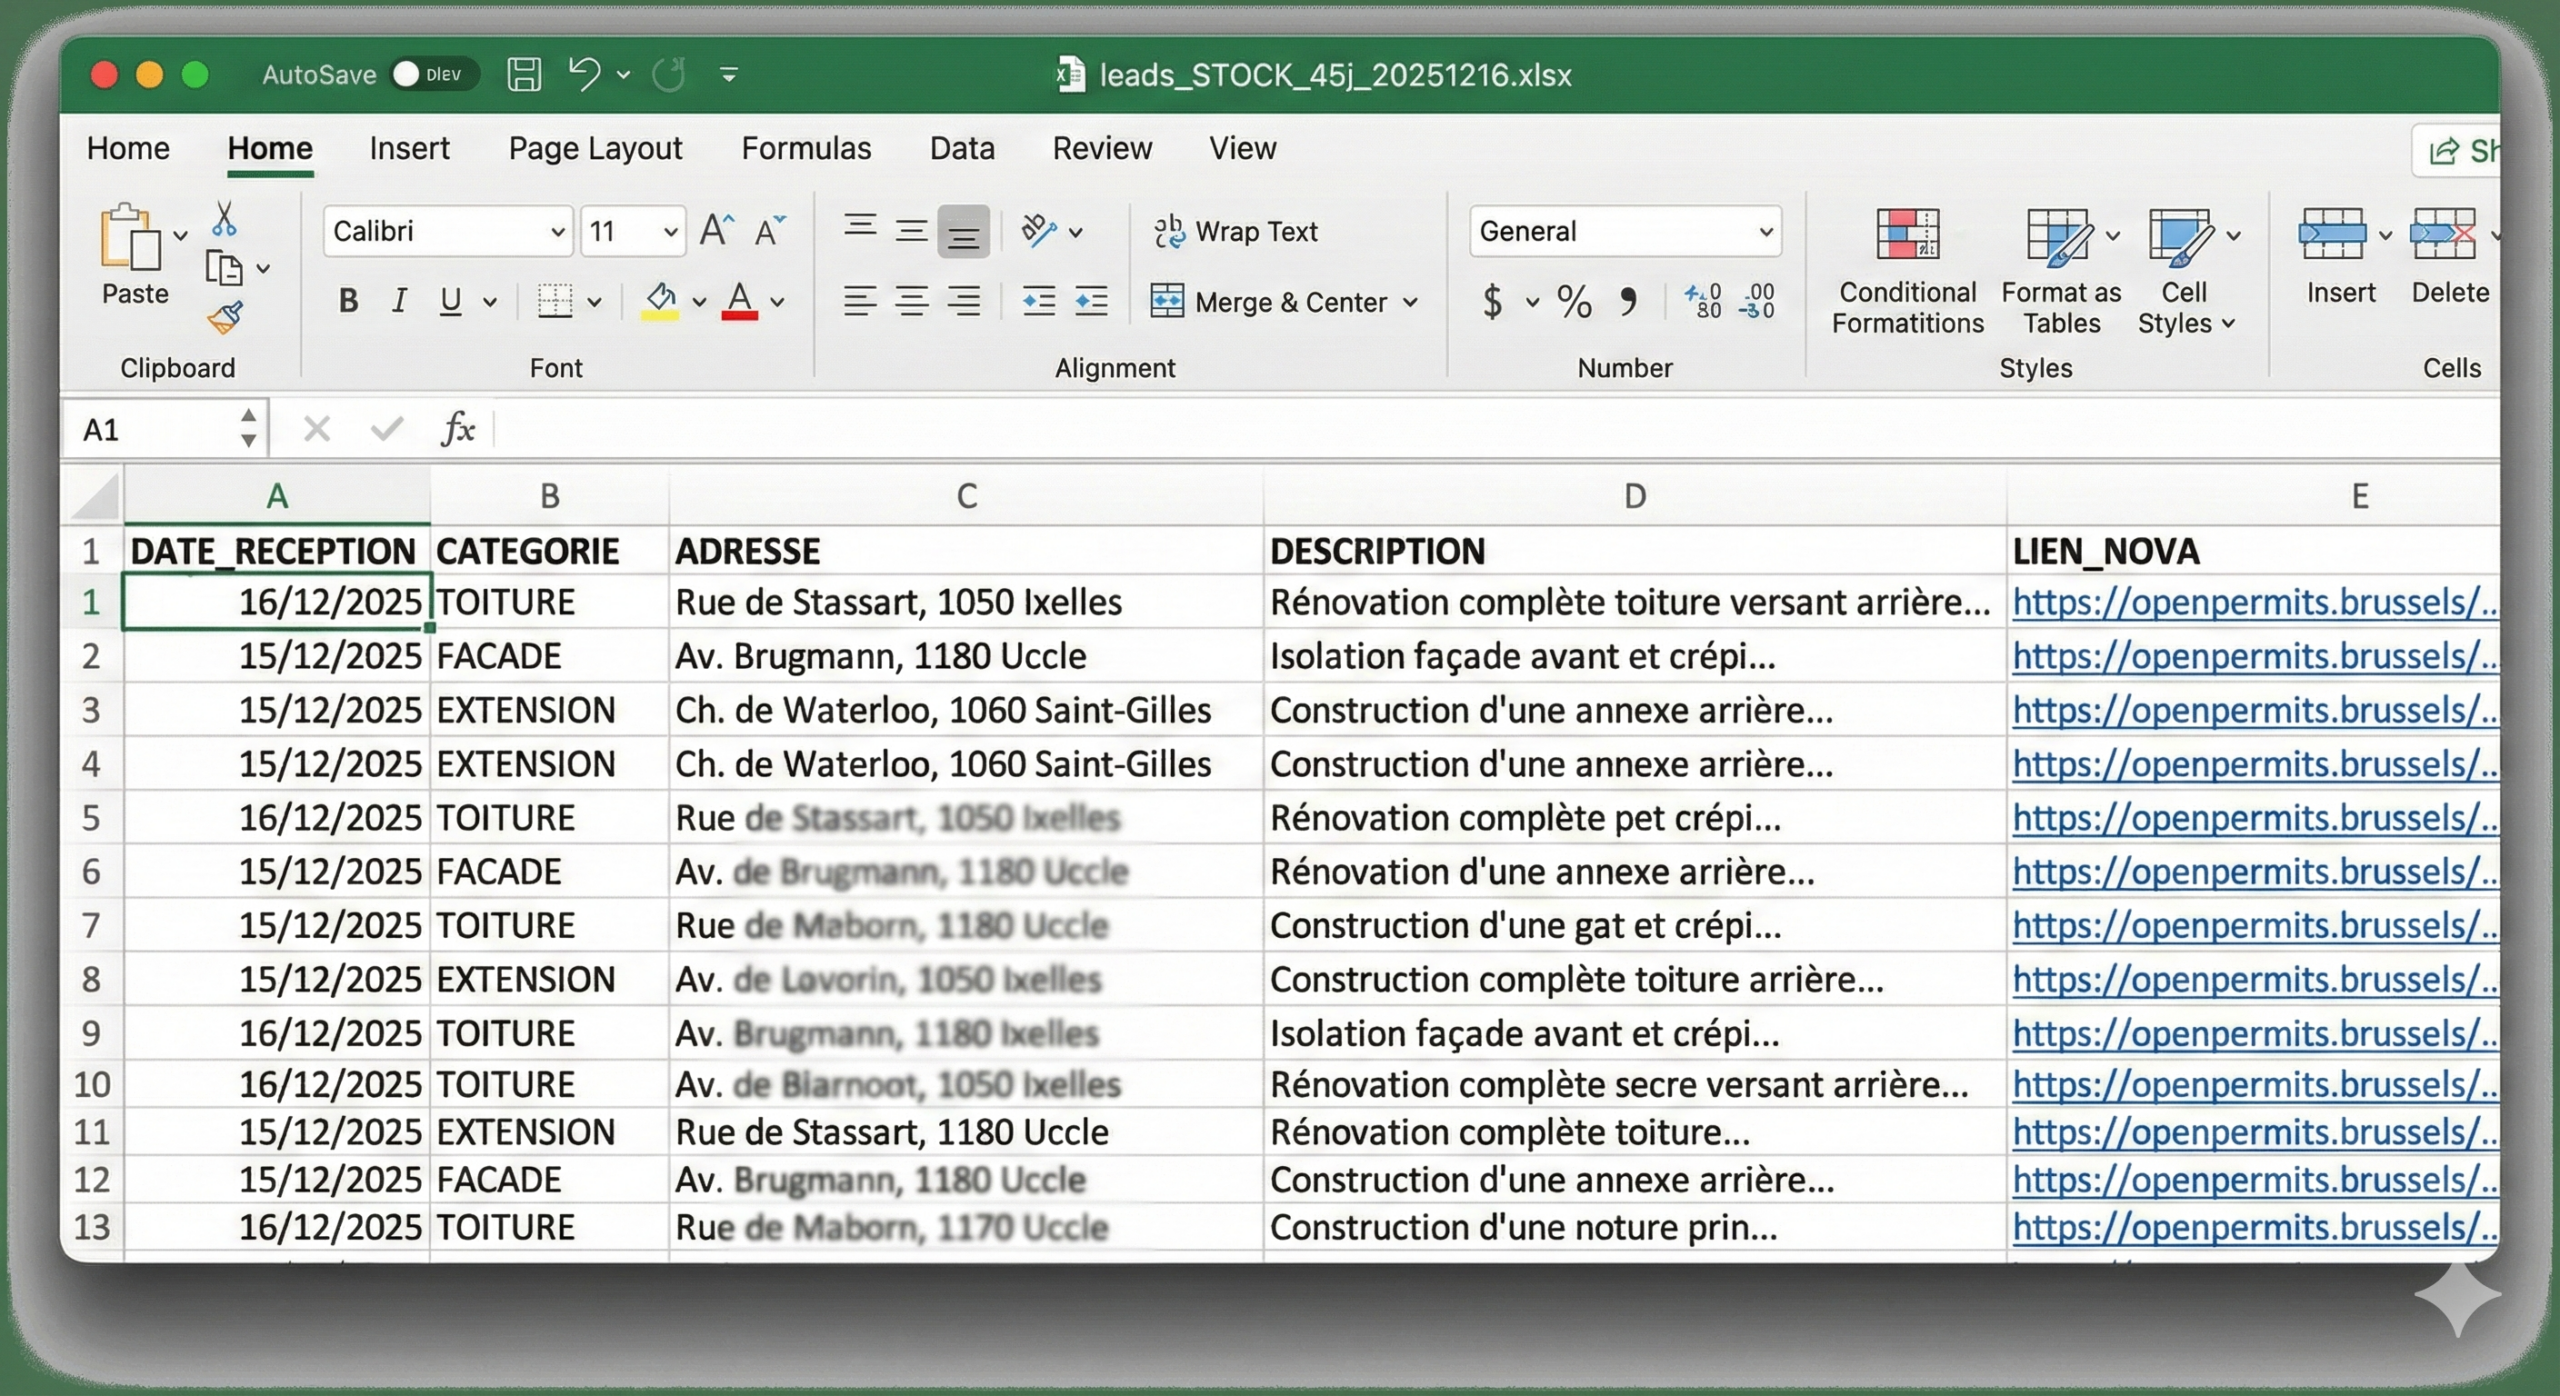Click the Percent Style icon
This screenshot has height=1396, width=2560.
pyautogui.click(x=1574, y=301)
